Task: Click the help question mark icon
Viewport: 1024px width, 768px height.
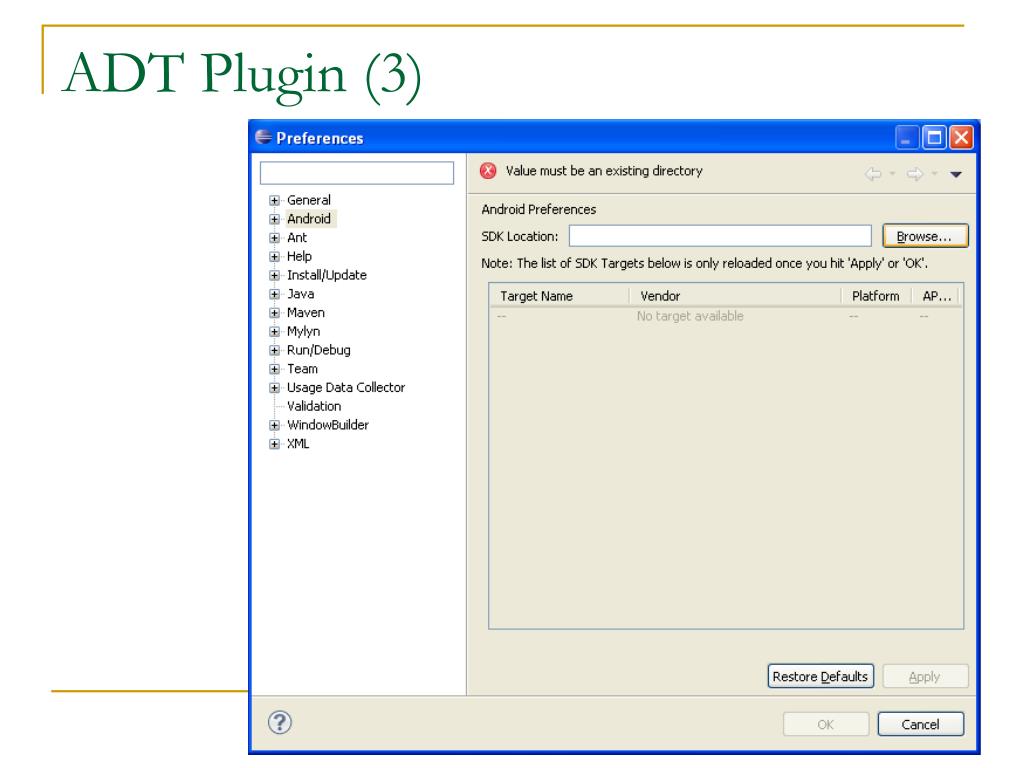Action: 280,722
